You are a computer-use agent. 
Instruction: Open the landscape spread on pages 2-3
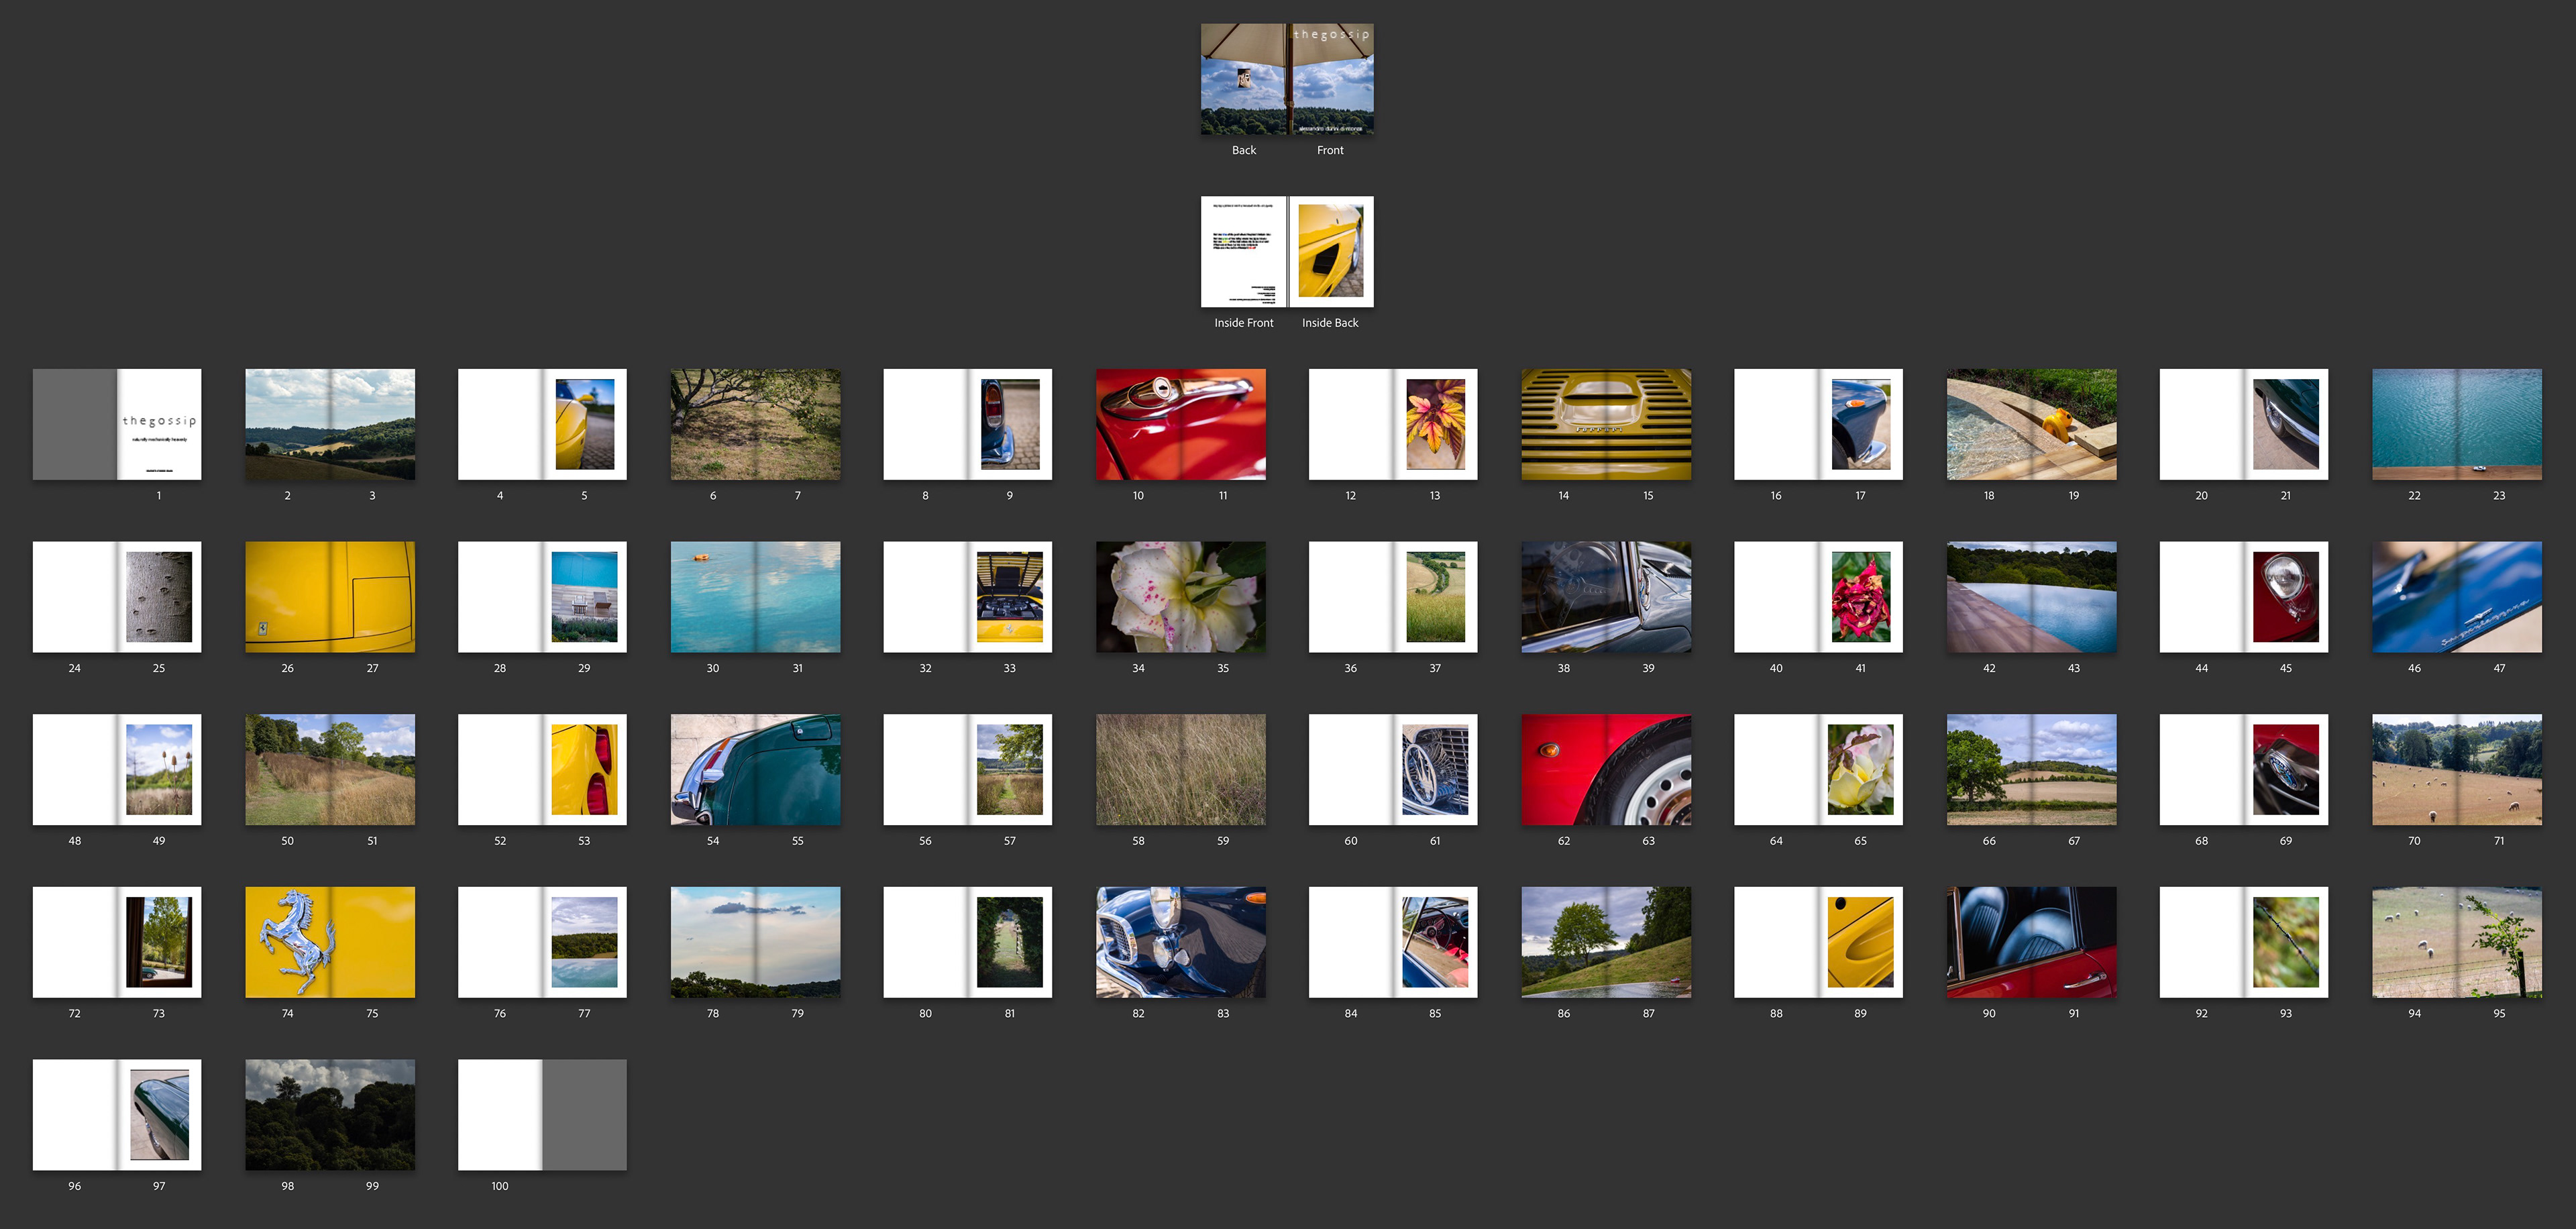click(330, 424)
